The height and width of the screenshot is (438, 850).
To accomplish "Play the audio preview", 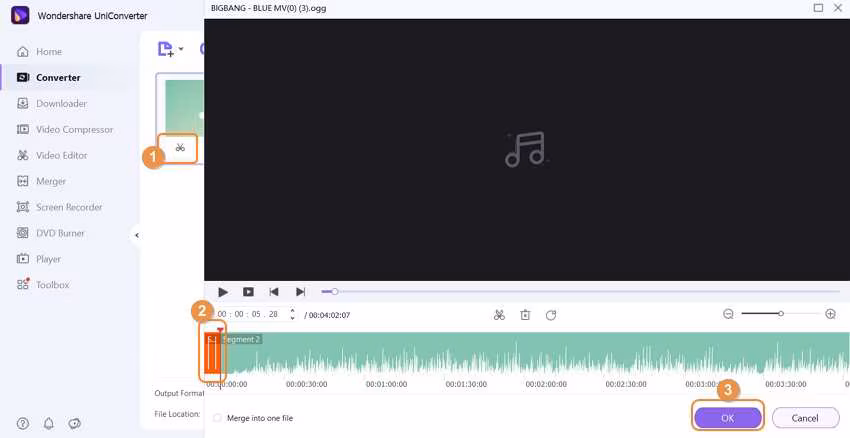I will 223,292.
